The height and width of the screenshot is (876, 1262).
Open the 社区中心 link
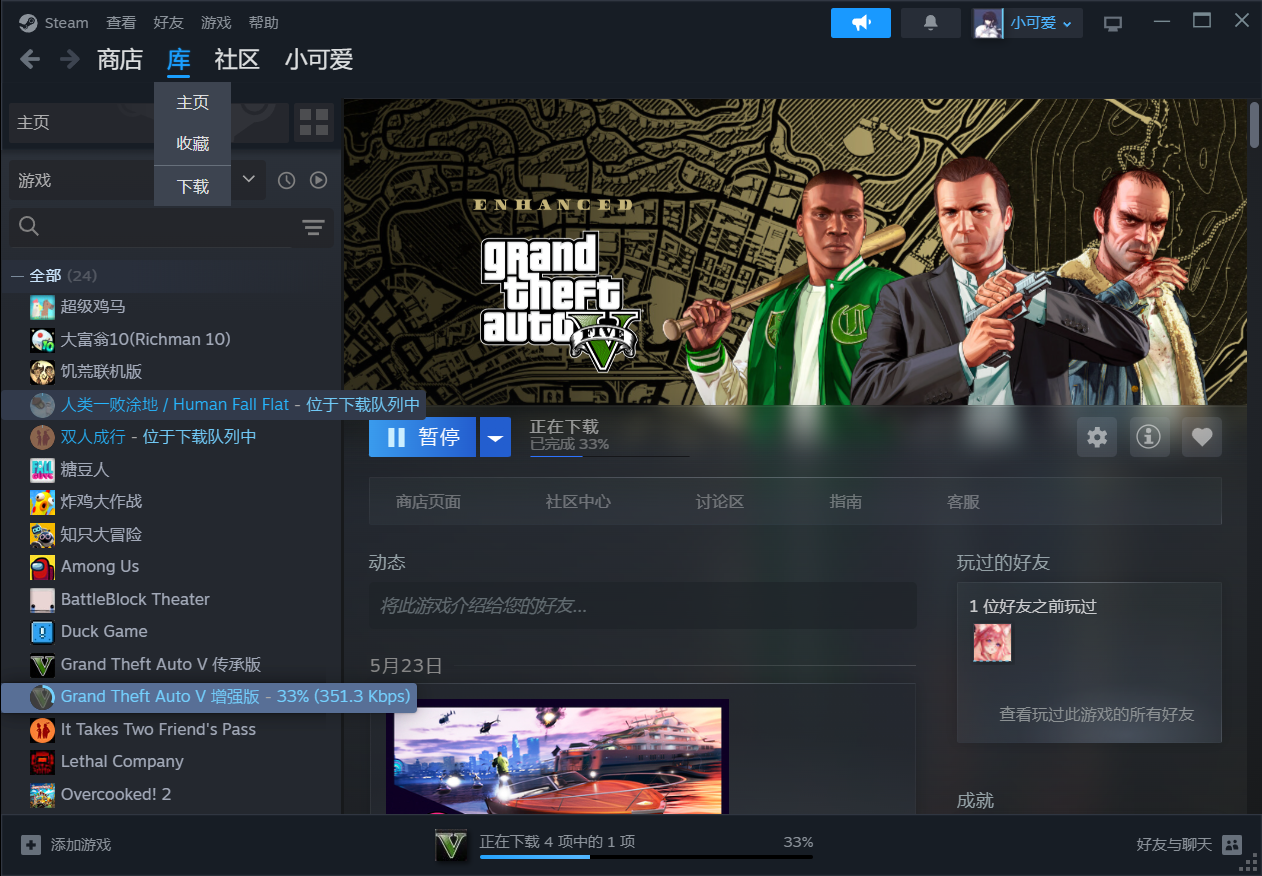tap(578, 502)
